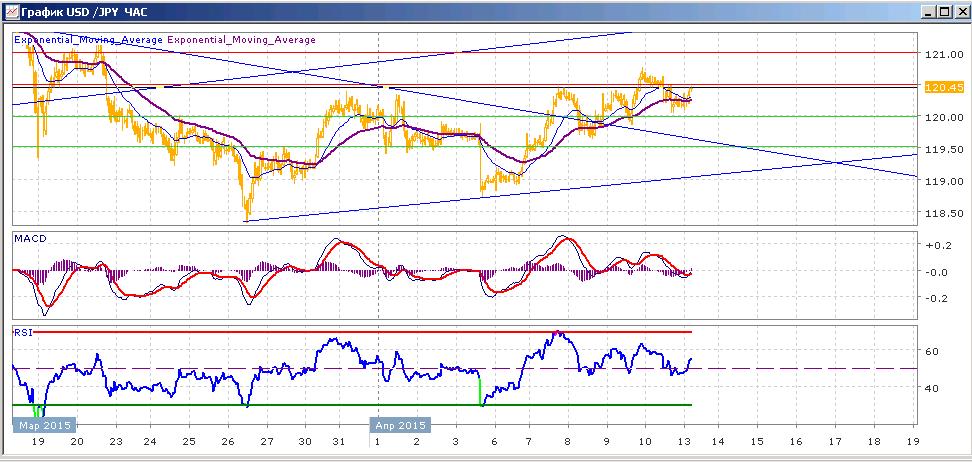Click the title bar text График USD/JPY ЧАС

84,12
